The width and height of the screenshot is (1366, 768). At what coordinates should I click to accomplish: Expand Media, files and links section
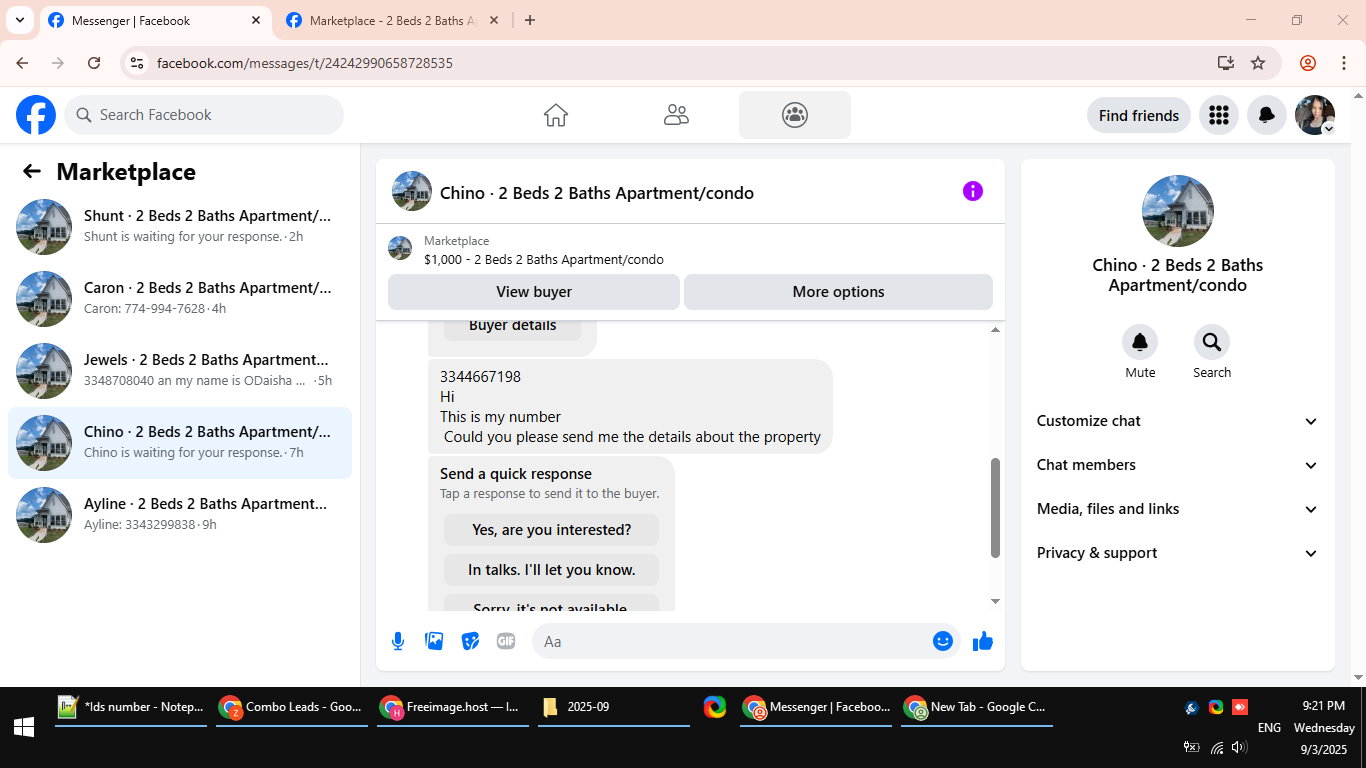(1178, 509)
